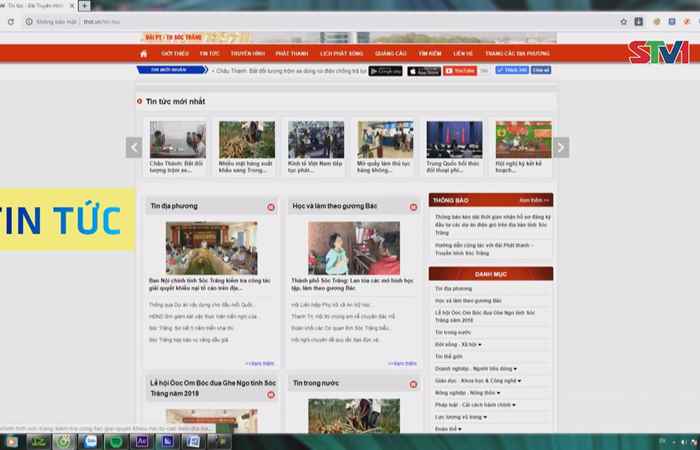The height and width of the screenshot is (450, 700).
Task: Select Lễ hội Óoc Om Bóc in DANH MỤC list
Action: pyautogui.click(x=485, y=317)
